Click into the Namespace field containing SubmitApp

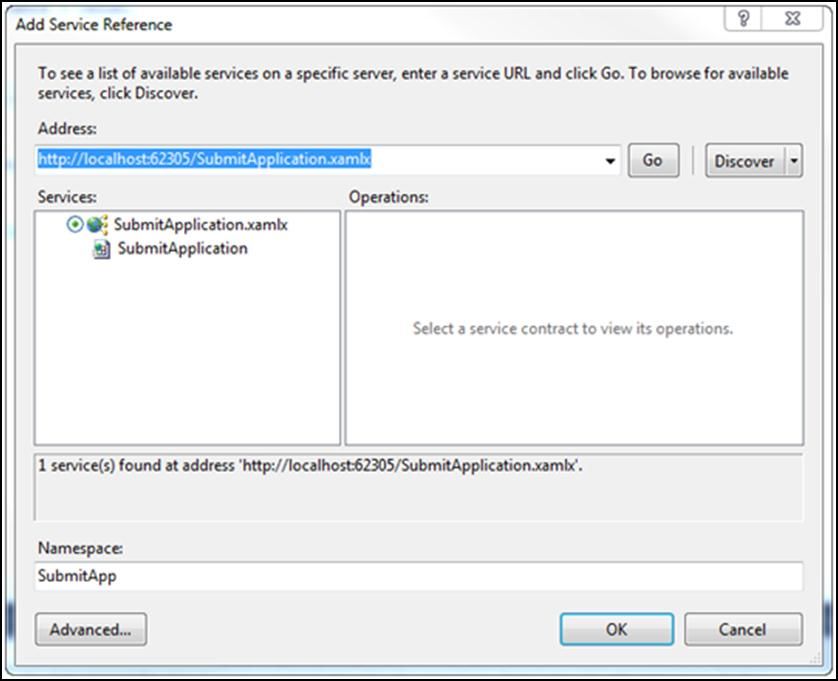pos(418,576)
